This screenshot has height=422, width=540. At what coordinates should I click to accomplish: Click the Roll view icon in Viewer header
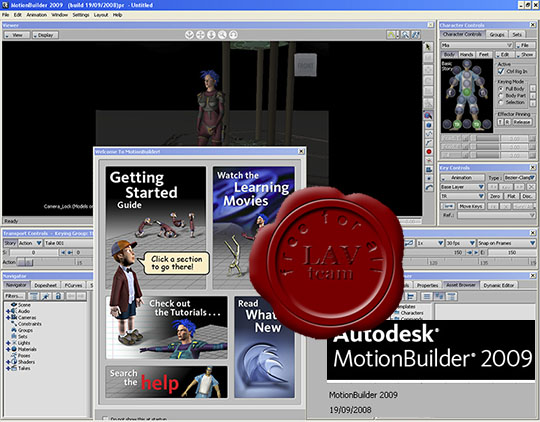pos(233,35)
